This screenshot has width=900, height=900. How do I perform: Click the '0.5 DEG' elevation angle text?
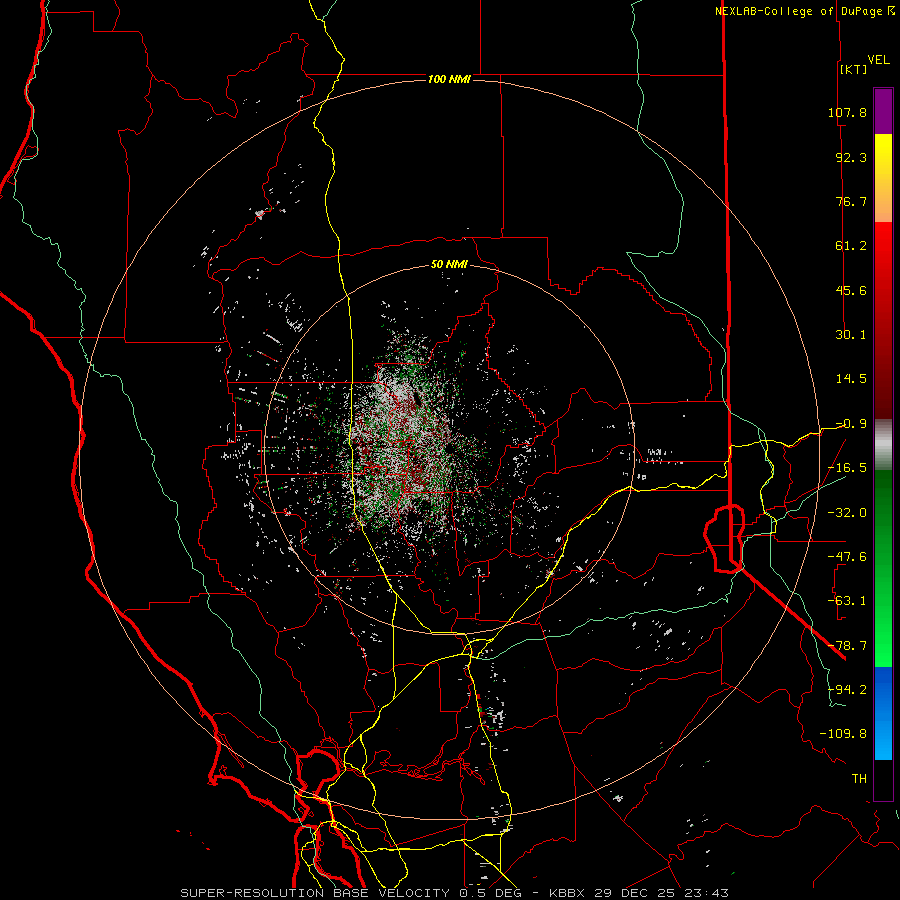click(492, 893)
